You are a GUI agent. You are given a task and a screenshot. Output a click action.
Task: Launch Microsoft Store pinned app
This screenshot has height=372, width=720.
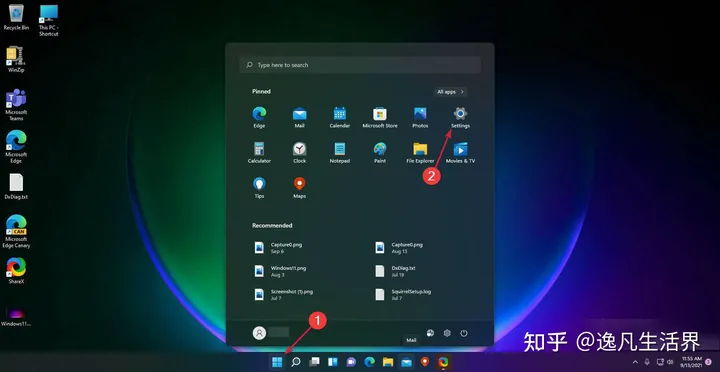click(380, 118)
